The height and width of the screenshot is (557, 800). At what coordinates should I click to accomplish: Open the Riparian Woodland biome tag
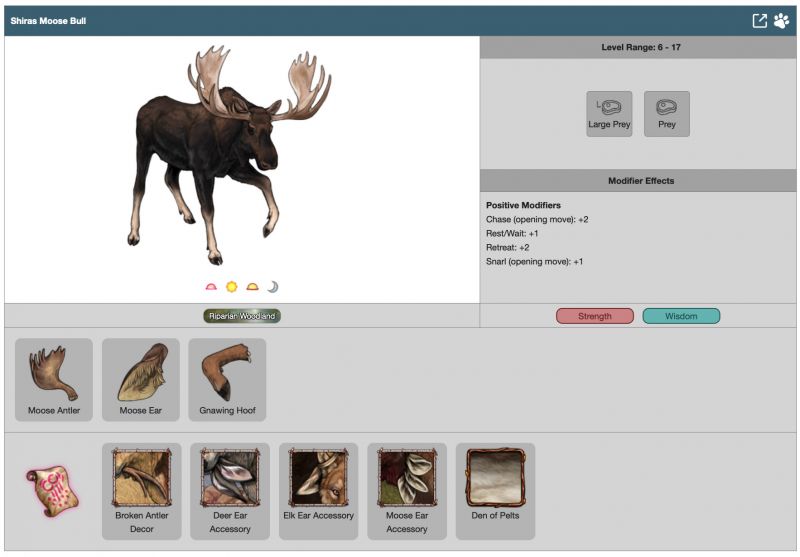point(242,316)
